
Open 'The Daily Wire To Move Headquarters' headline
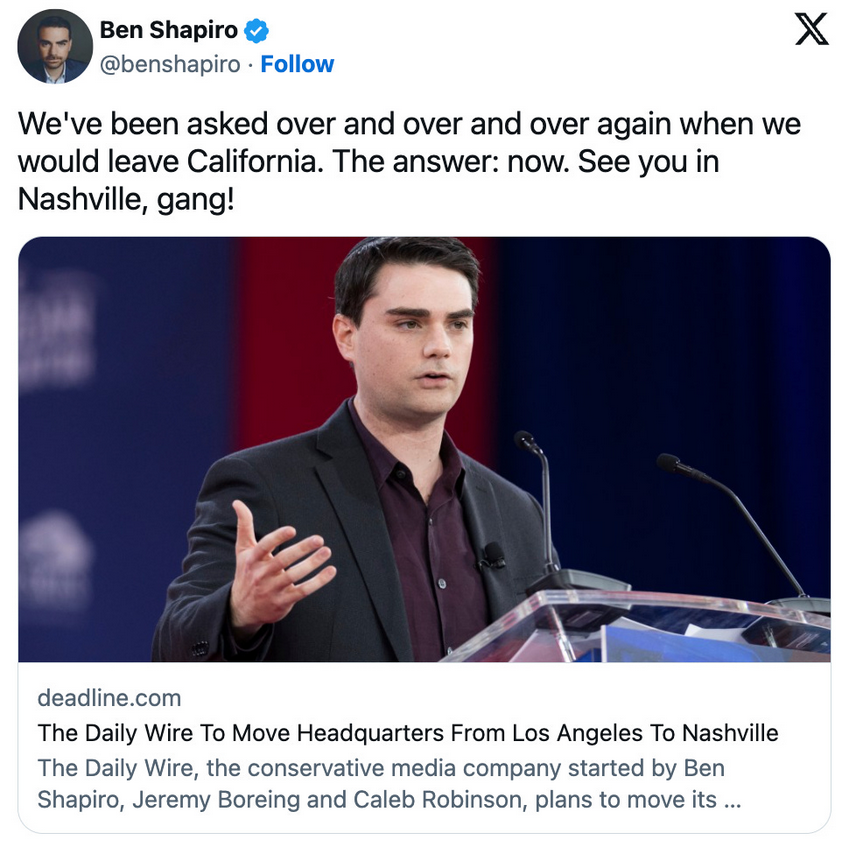coord(408,733)
